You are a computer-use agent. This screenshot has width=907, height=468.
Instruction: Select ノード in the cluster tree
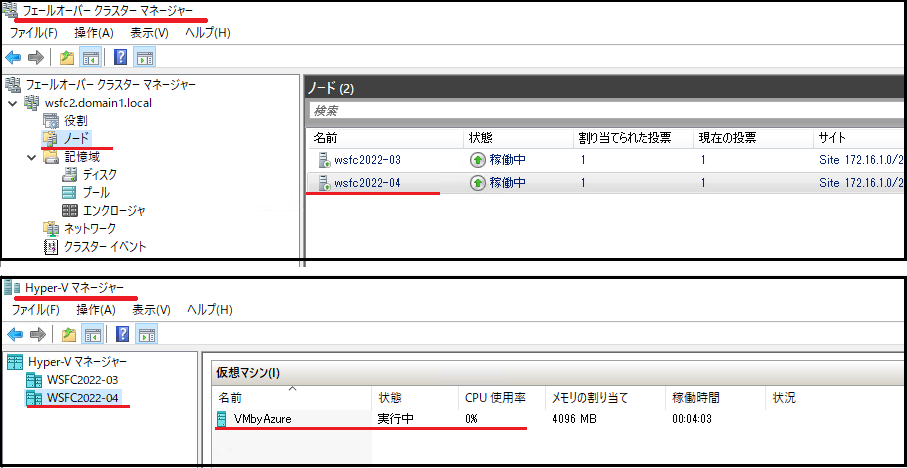(76, 139)
